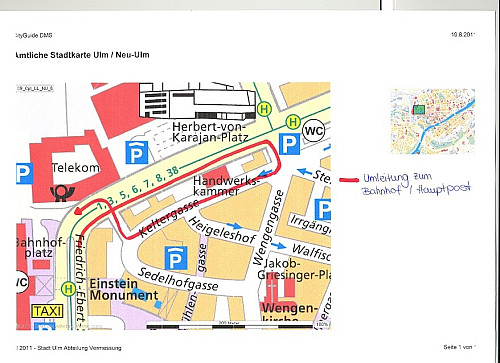Click the parking P icon near Irrgängle

pos(323,210)
